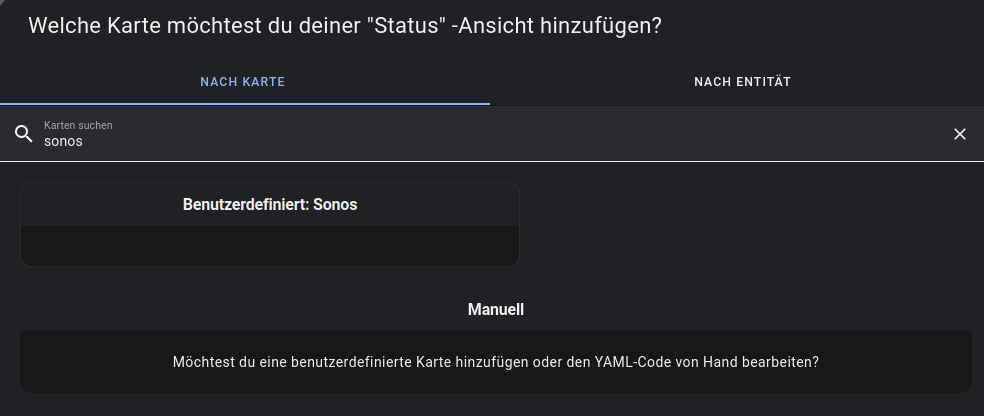Click the empty search bar area left of X
The height and width of the screenshot is (416, 984).
click(600, 134)
